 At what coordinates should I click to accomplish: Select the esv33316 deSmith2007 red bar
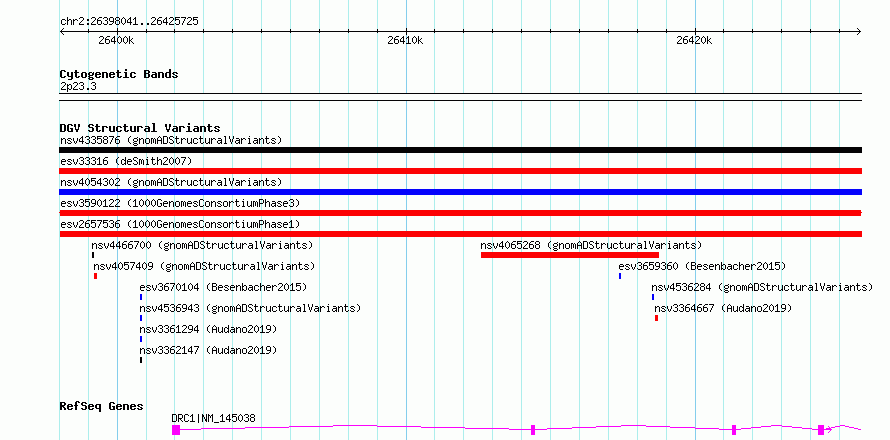pos(460,171)
